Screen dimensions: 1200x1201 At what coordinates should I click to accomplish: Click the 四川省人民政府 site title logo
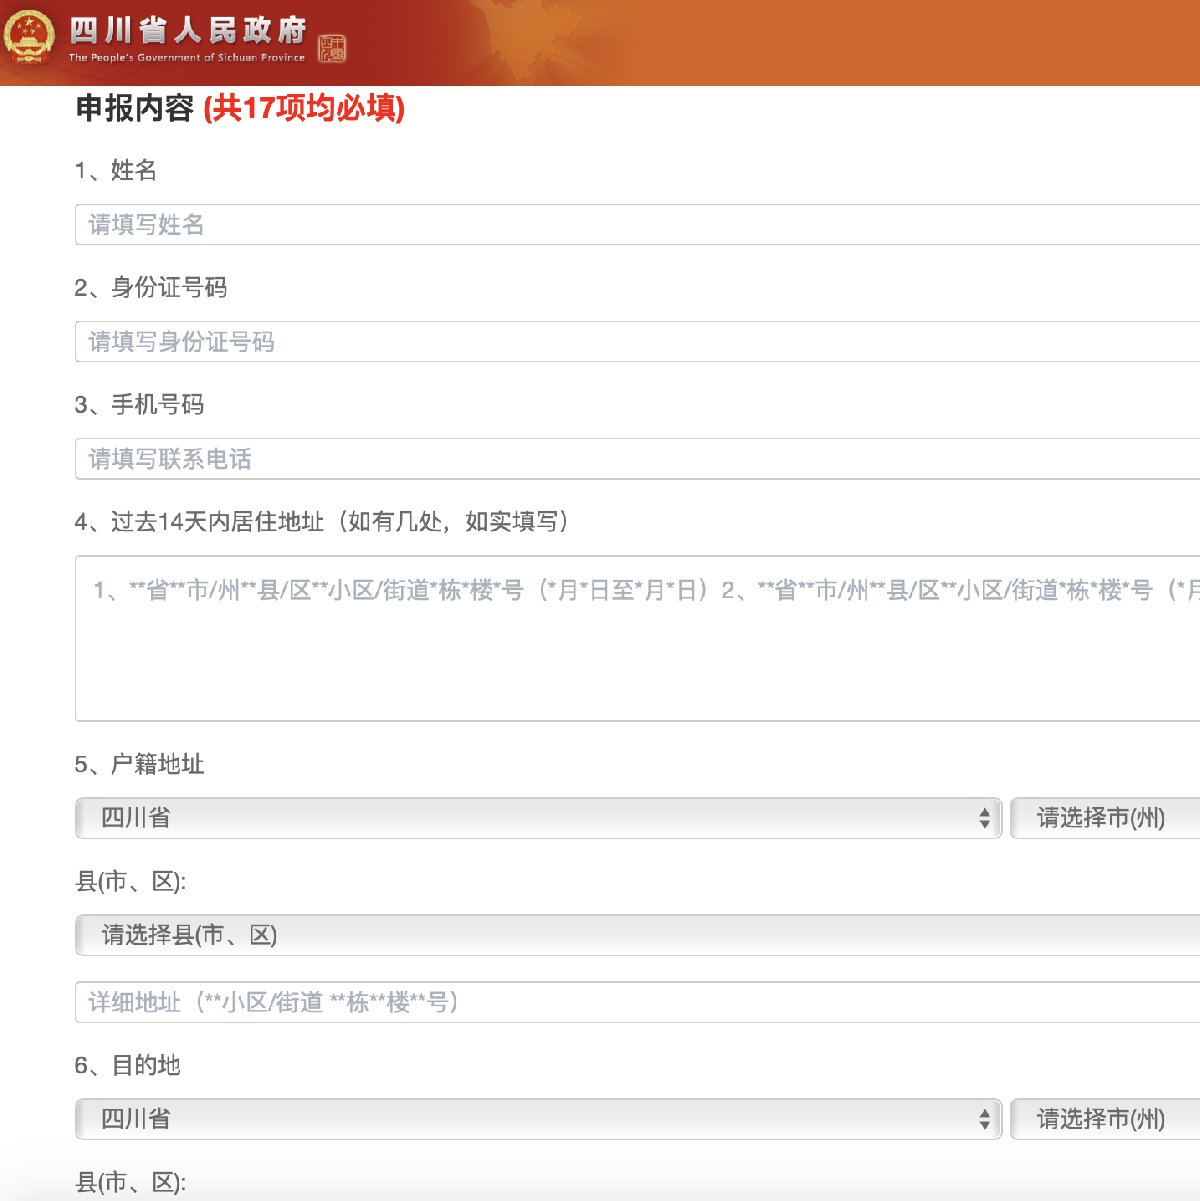coord(188,30)
